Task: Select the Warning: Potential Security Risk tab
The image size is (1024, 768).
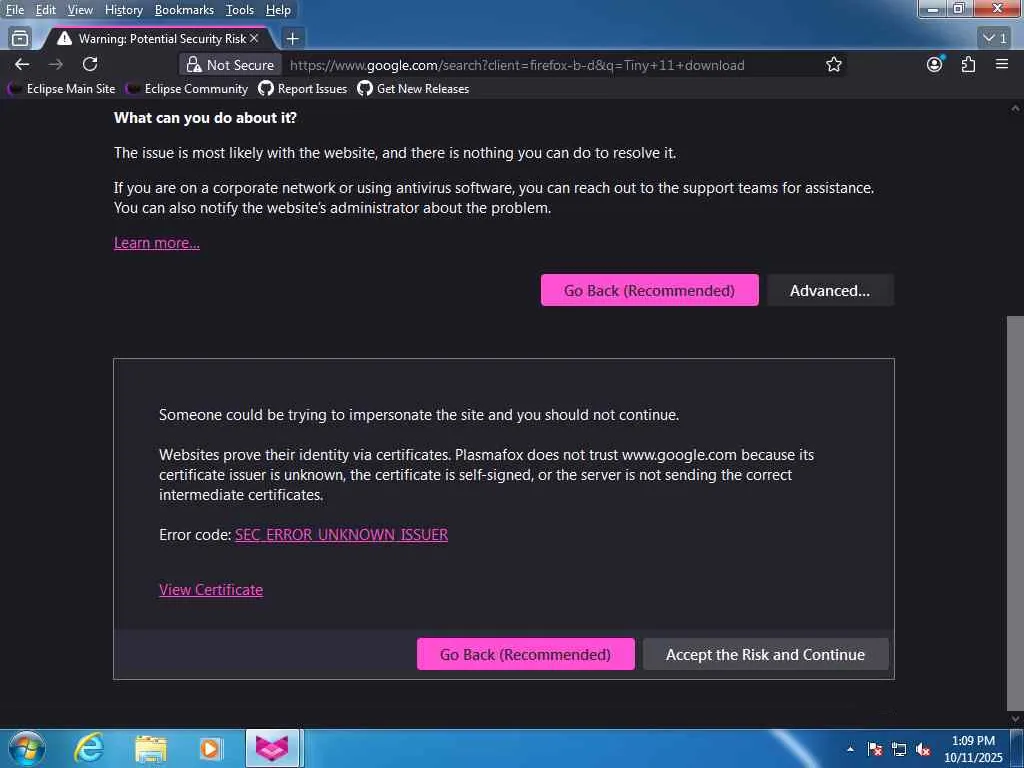Action: coord(157,39)
